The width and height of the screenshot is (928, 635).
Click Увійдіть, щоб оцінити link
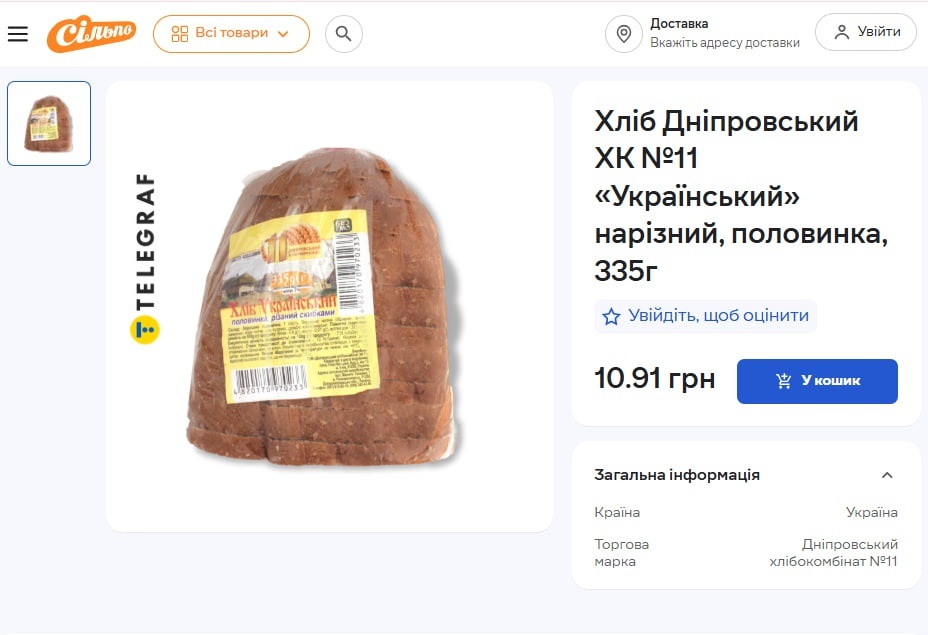(718, 316)
